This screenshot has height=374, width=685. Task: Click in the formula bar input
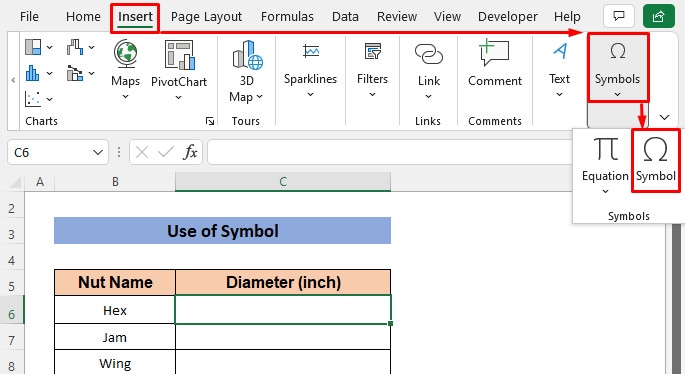point(390,152)
